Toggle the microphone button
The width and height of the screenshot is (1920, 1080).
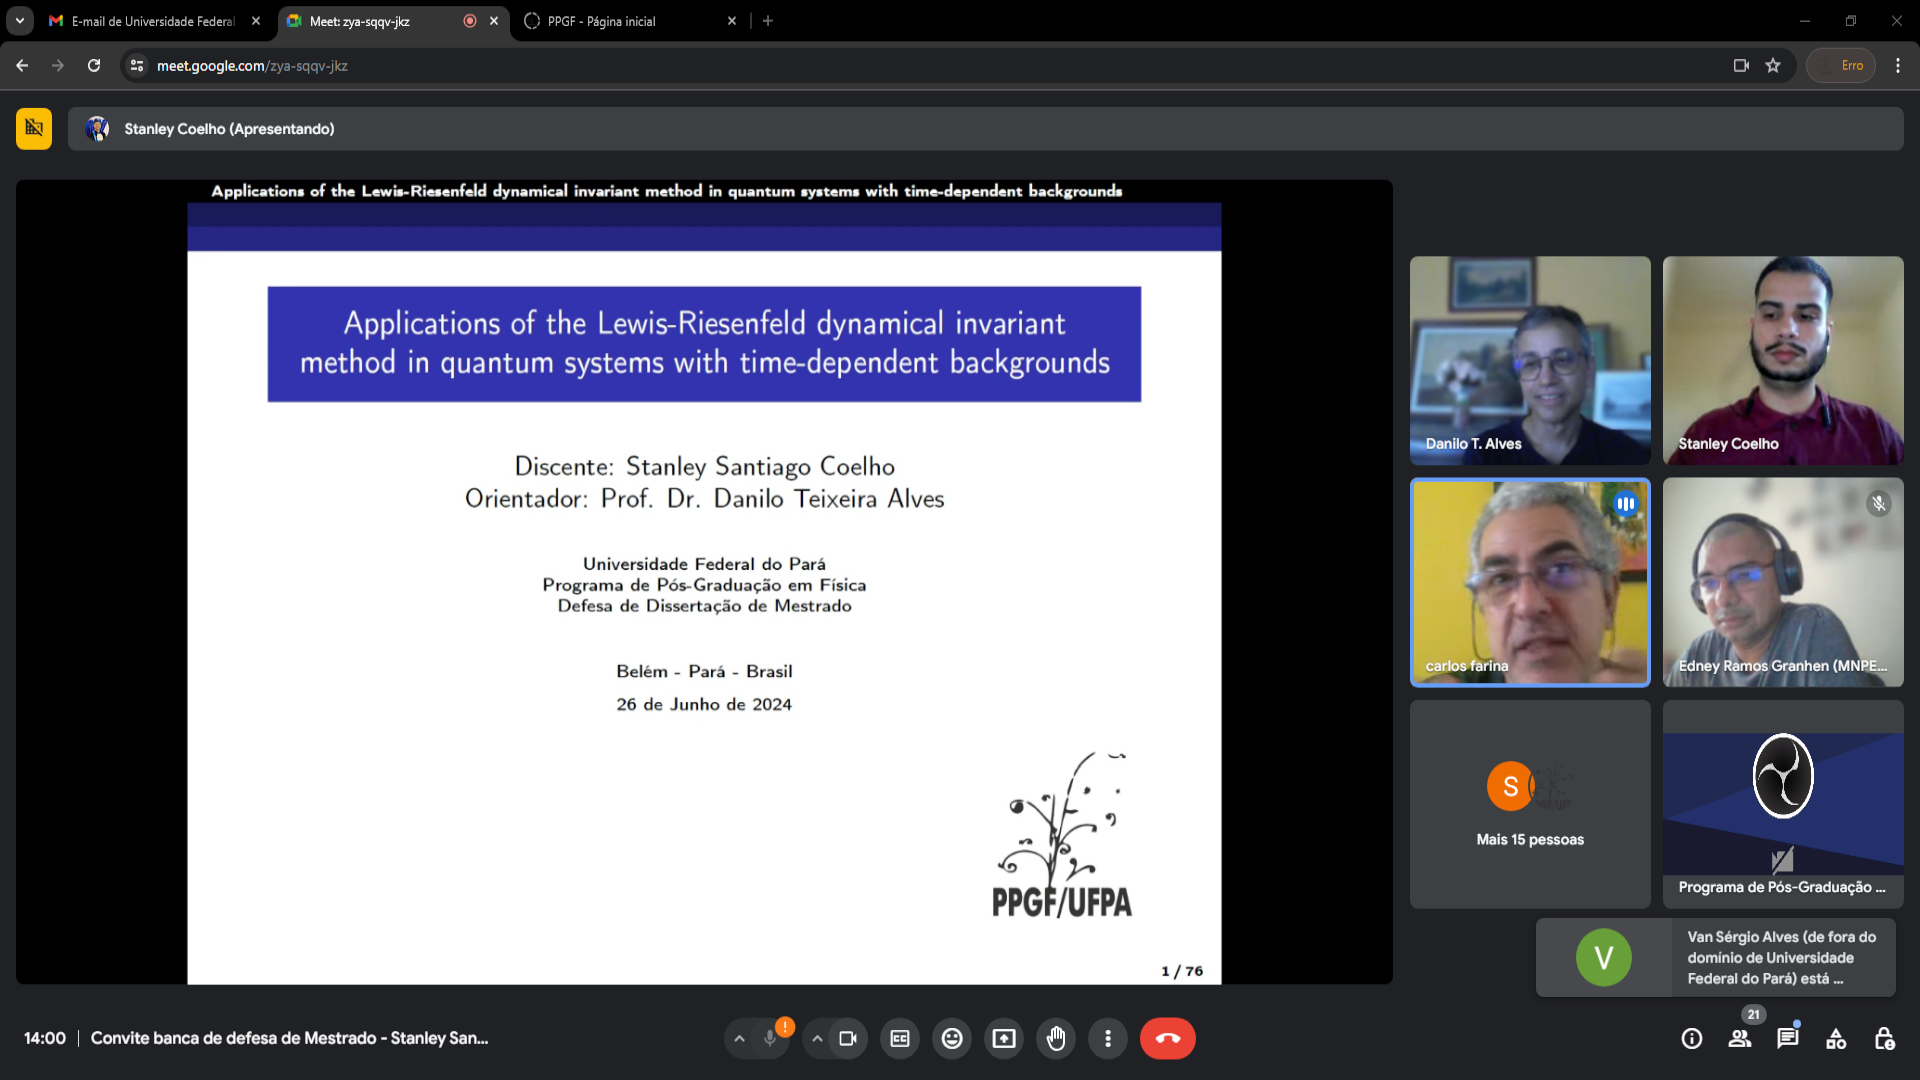click(x=770, y=1038)
